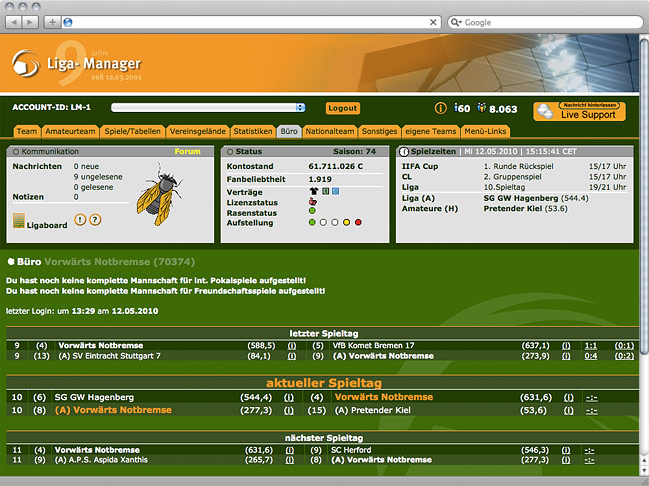Open (i) info for VfB Komet Bremen 17
Image resolution: width=649 pixels, height=486 pixels.
point(566,346)
